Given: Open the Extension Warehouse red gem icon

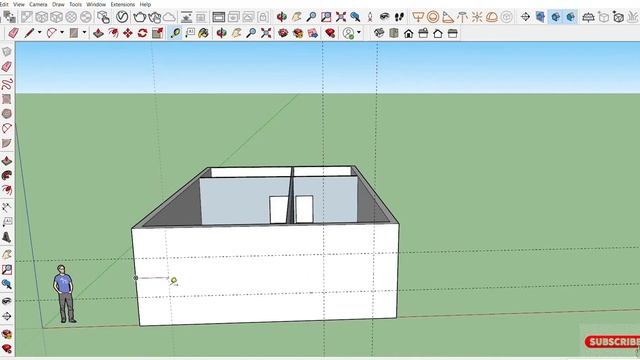Looking at the screenshot, I should point(330,33).
